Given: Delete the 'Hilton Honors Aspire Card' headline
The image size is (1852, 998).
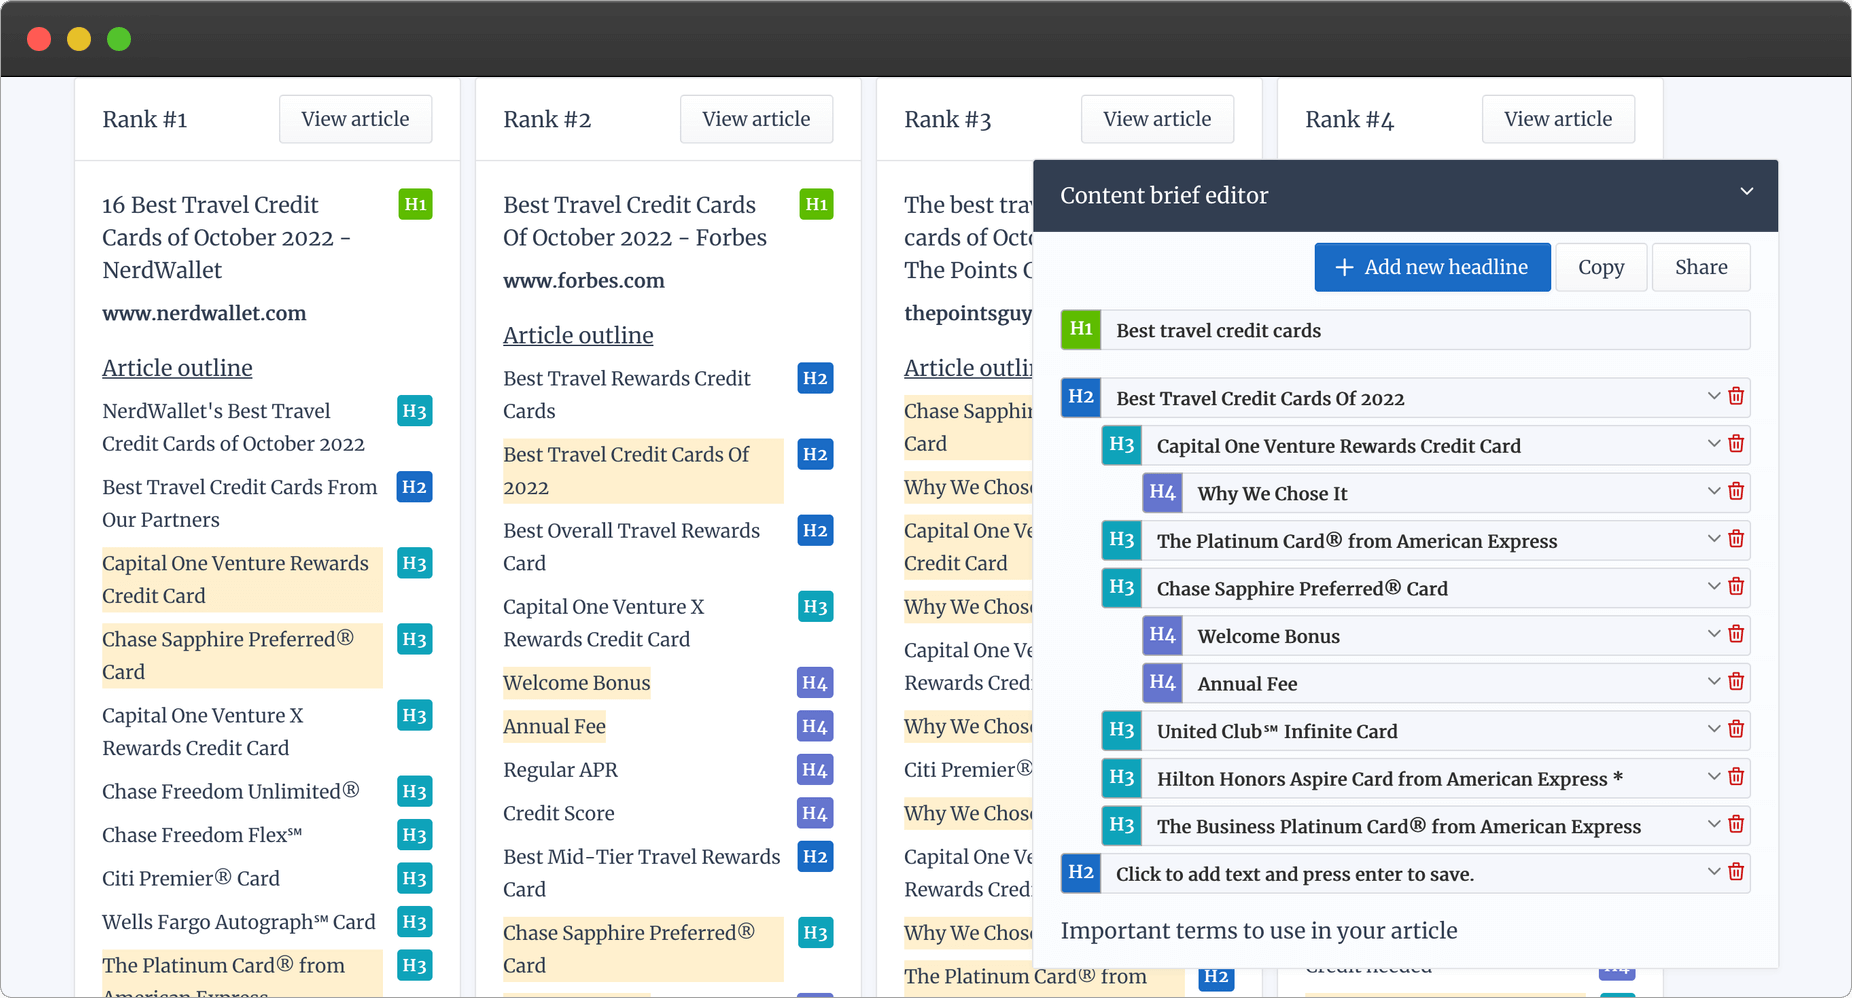Looking at the screenshot, I should [x=1736, y=777].
